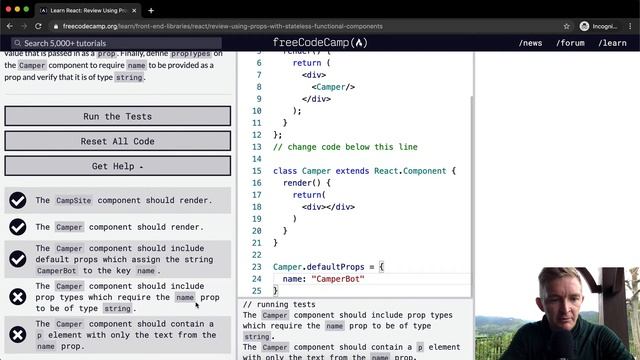640x360 pixels.
Task: Open the Chrome three-dot menu
Action: coord(630,26)
